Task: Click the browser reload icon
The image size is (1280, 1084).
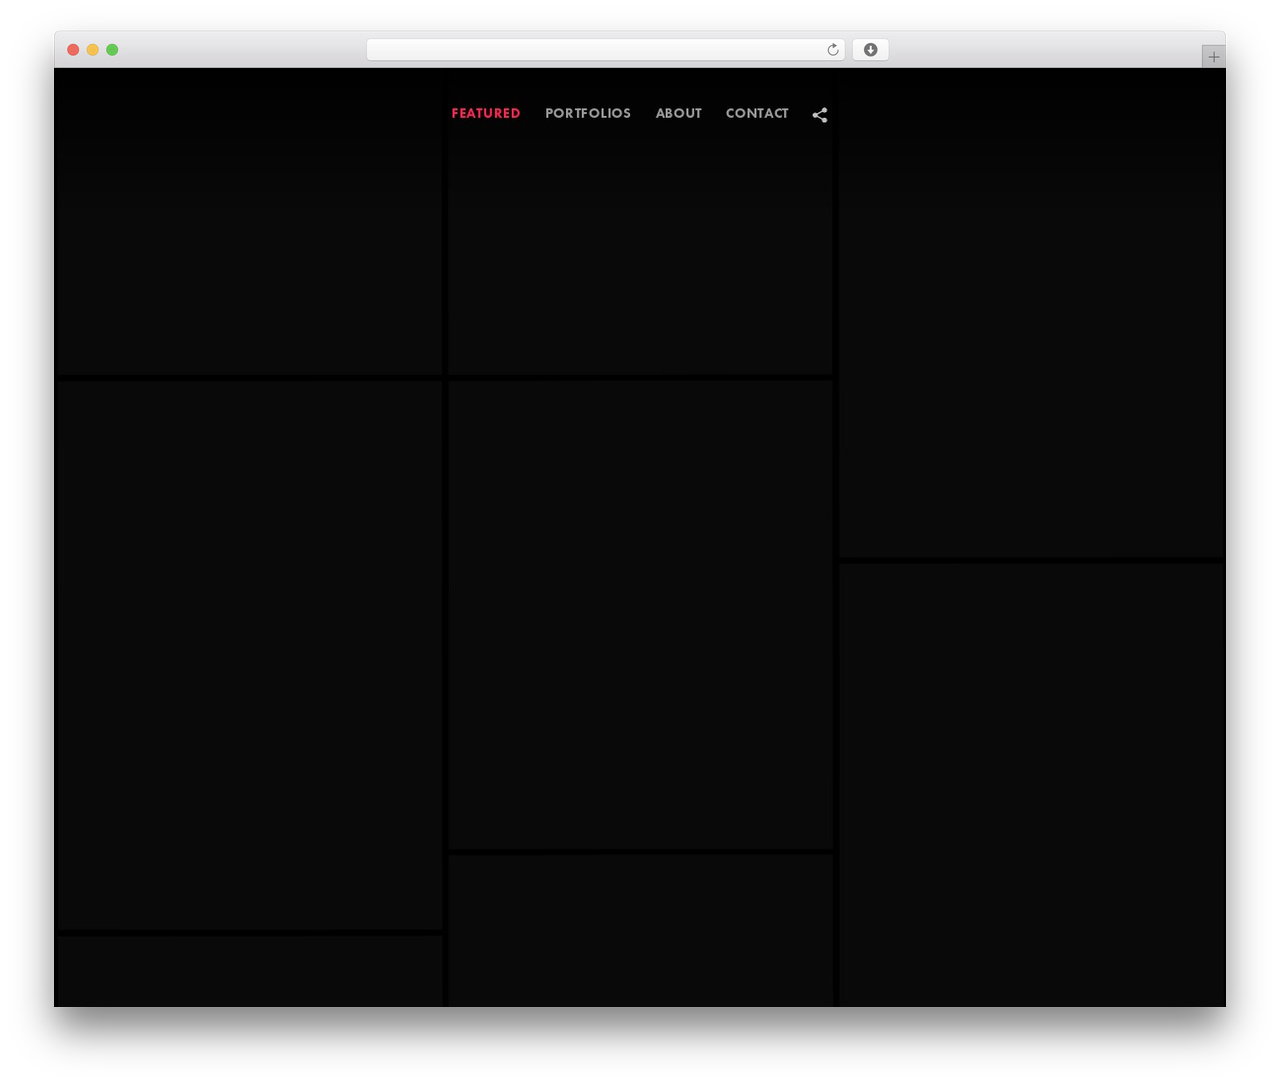Action: click(x=832, y=50)
